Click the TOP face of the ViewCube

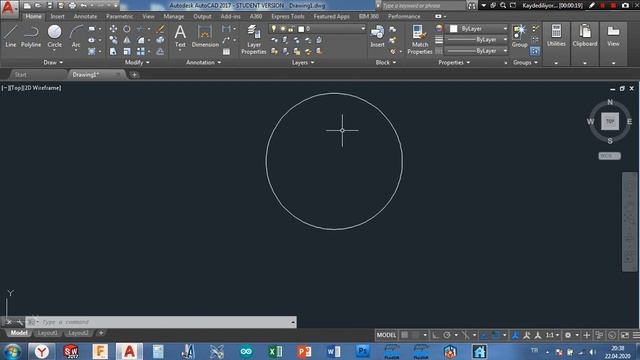click(x=610, y=121)
